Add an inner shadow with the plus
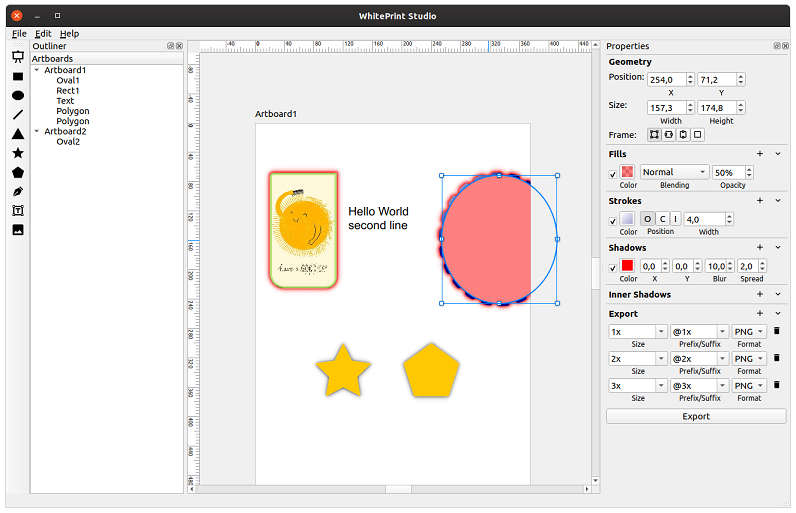The width and height of the screenshot is (796, 513). coord(760,294)
